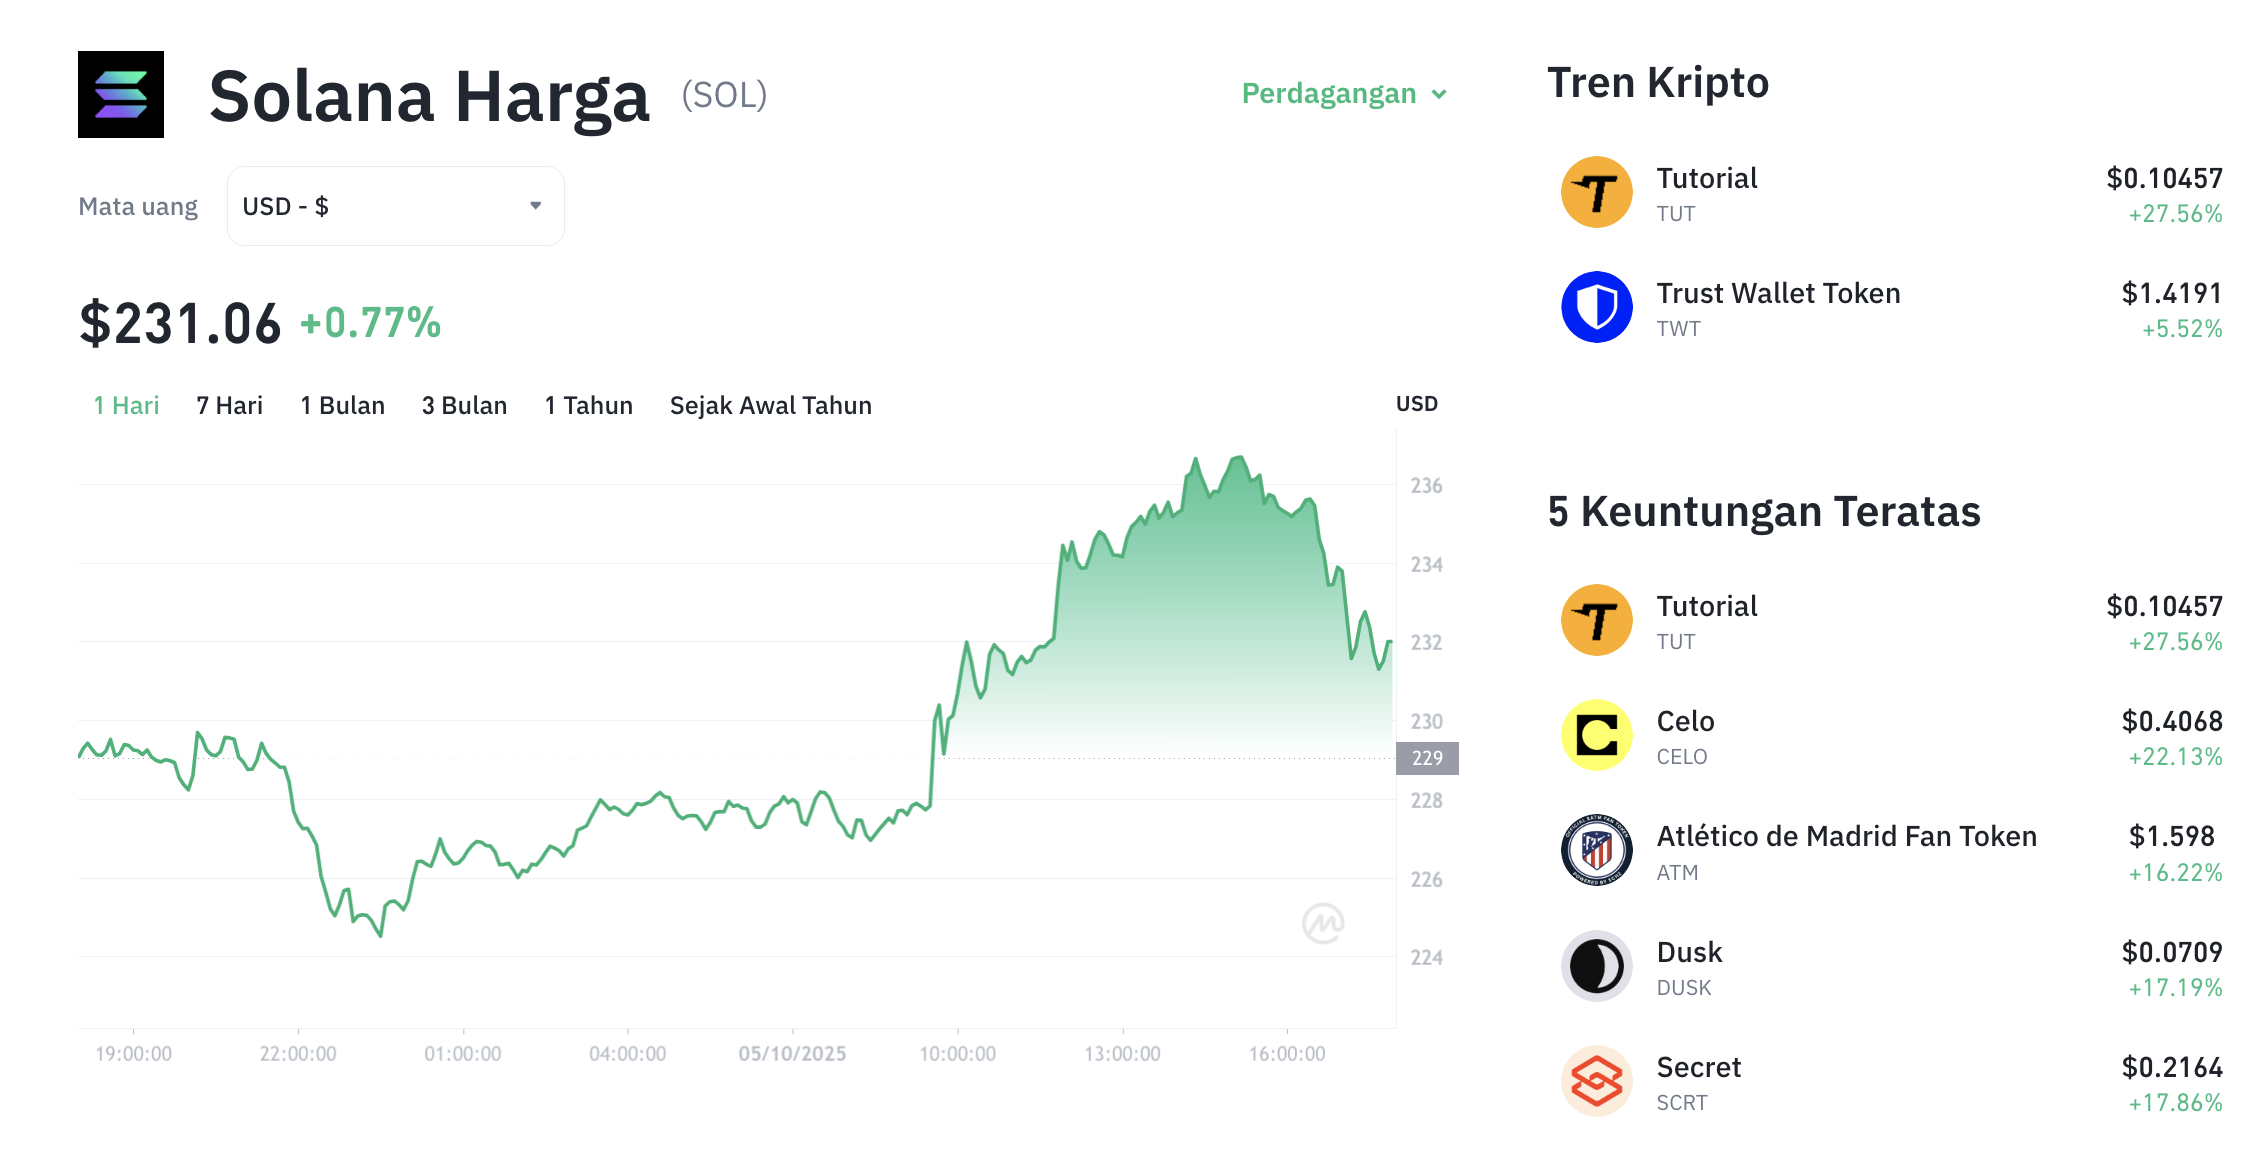Click the Dusk coin icon
Viewport: 2256px width, 1154px height.
click(x=1596, y=967)
